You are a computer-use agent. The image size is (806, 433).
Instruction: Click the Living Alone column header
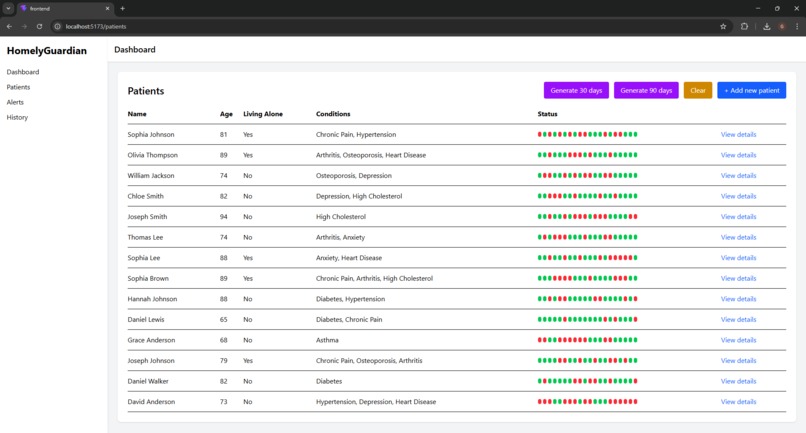coord(263,114)
